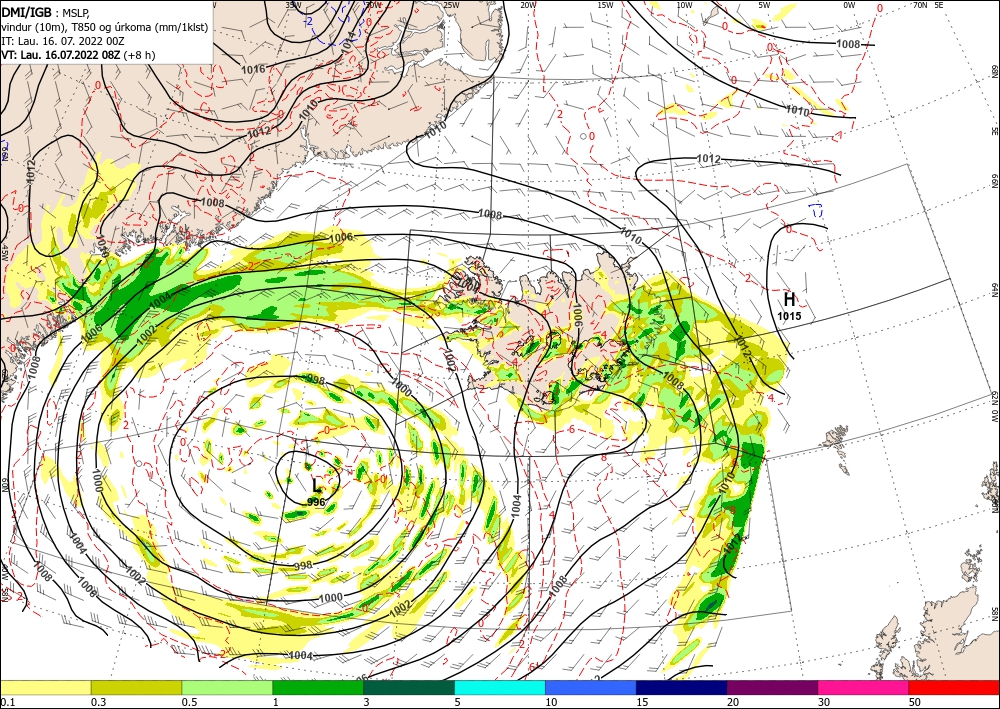This screenshot has height=709, width=1000.
Task: Select the dark green 3–5 legend swatch
Action: [409, 687]
